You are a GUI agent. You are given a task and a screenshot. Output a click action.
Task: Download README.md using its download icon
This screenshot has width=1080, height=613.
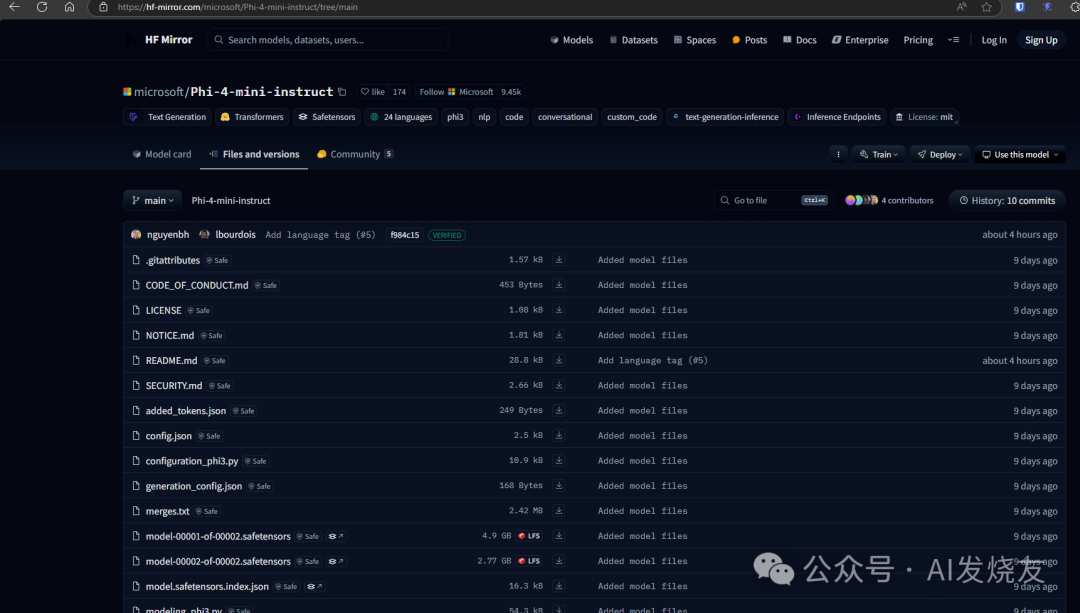(559, 360)
